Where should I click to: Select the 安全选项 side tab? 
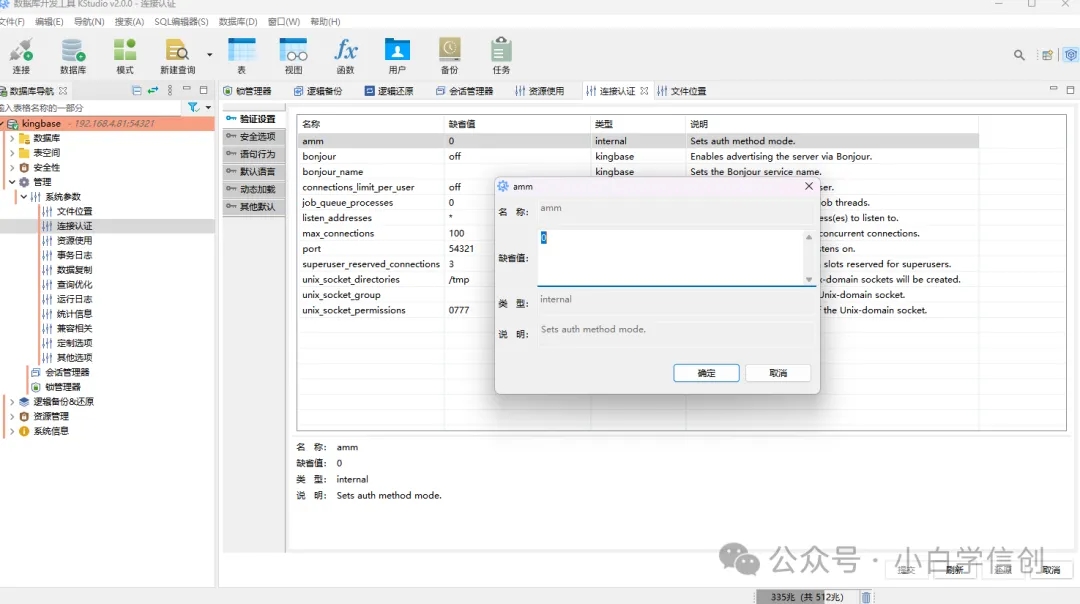coord(252,136)
